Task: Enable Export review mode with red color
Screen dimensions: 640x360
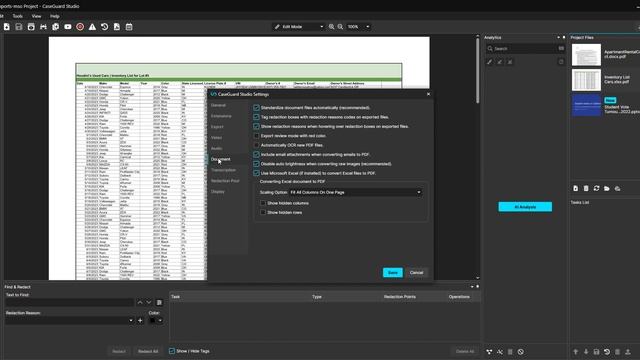Action: [256, 136]
